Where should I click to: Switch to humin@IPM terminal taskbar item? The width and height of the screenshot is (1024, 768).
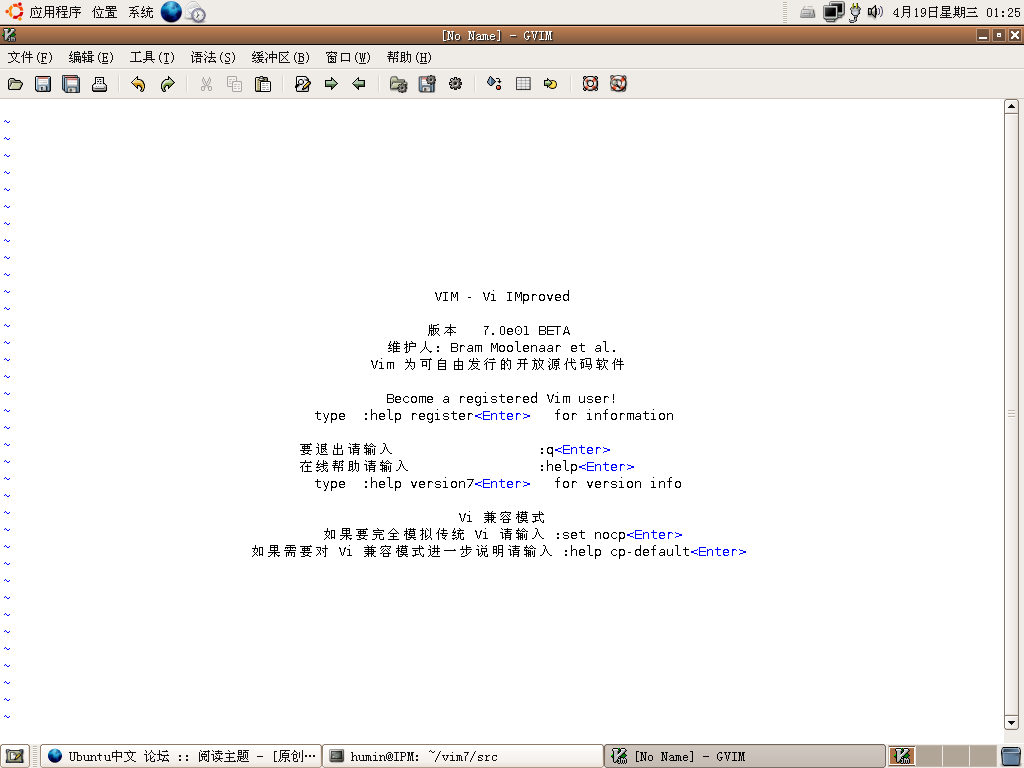tap(464, 756)
